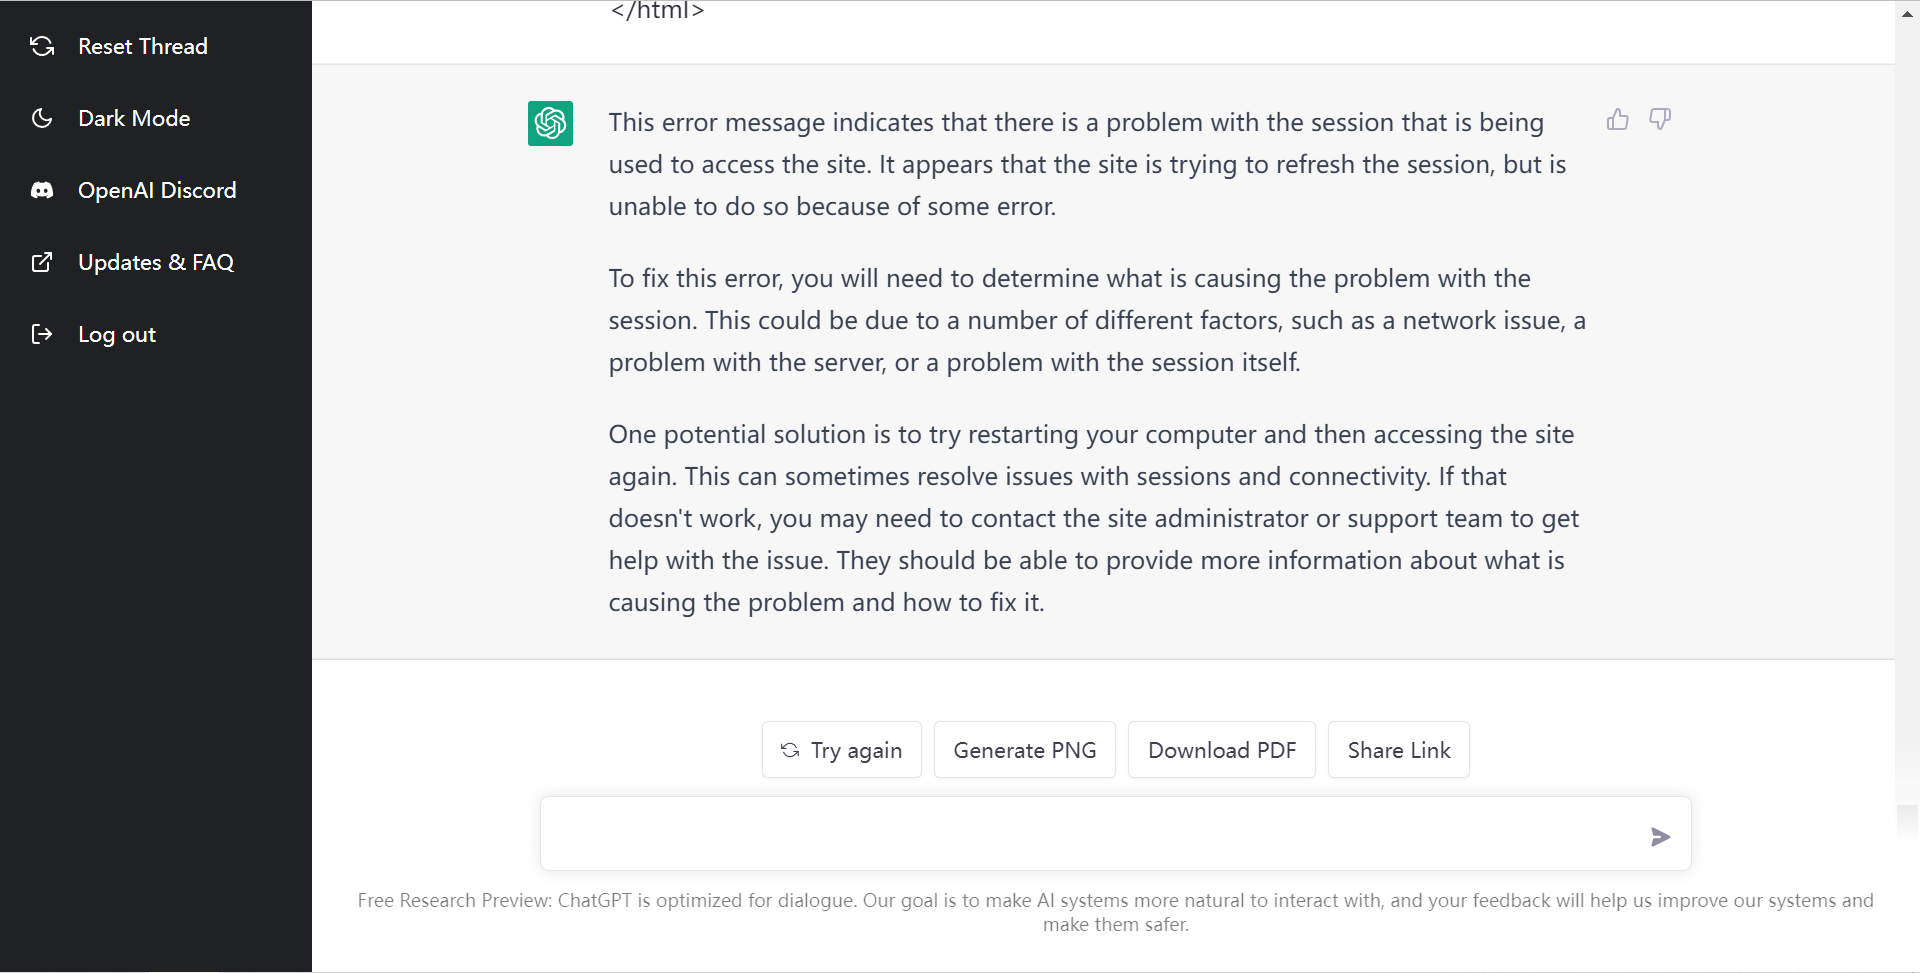The height and width of the screenshot is (973, 1920).
Task: Click the Share Link button
Action: (x=1398, y=750)
